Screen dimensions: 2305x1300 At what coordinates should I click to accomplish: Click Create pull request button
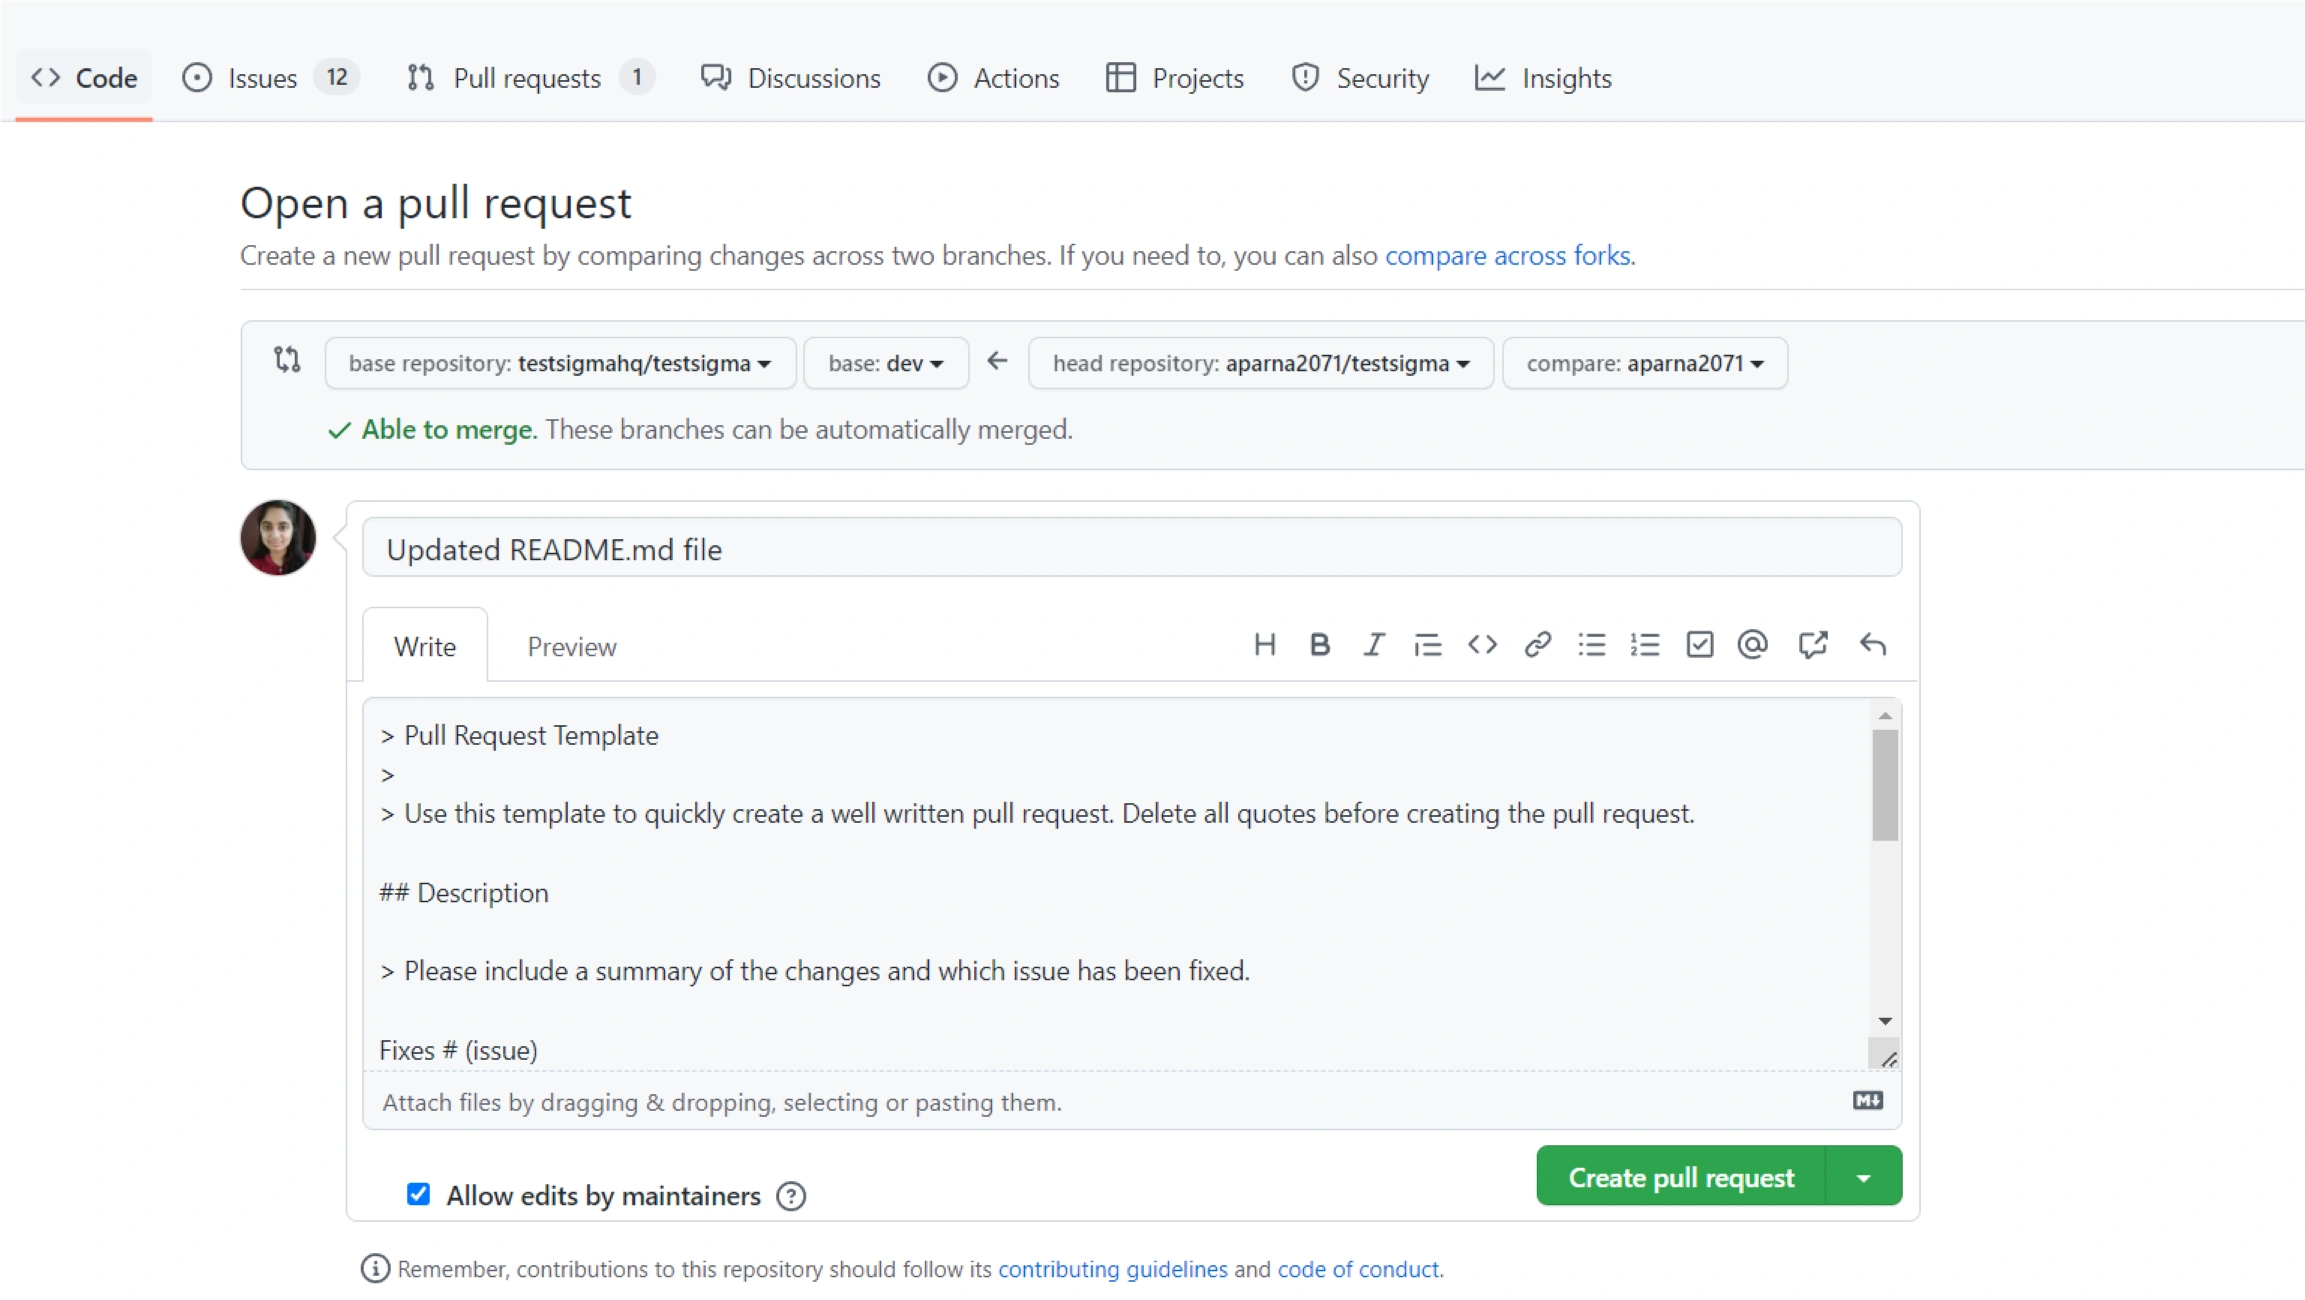tap(1681, 1177)
